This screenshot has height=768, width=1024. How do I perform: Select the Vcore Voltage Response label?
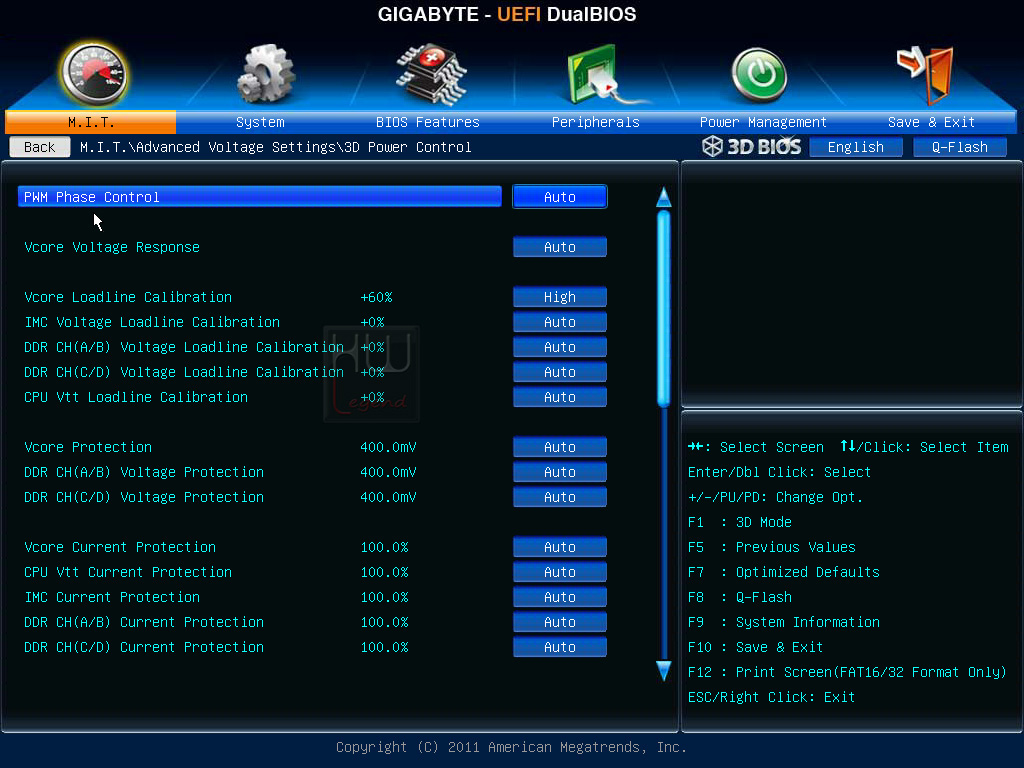point(112,247)
